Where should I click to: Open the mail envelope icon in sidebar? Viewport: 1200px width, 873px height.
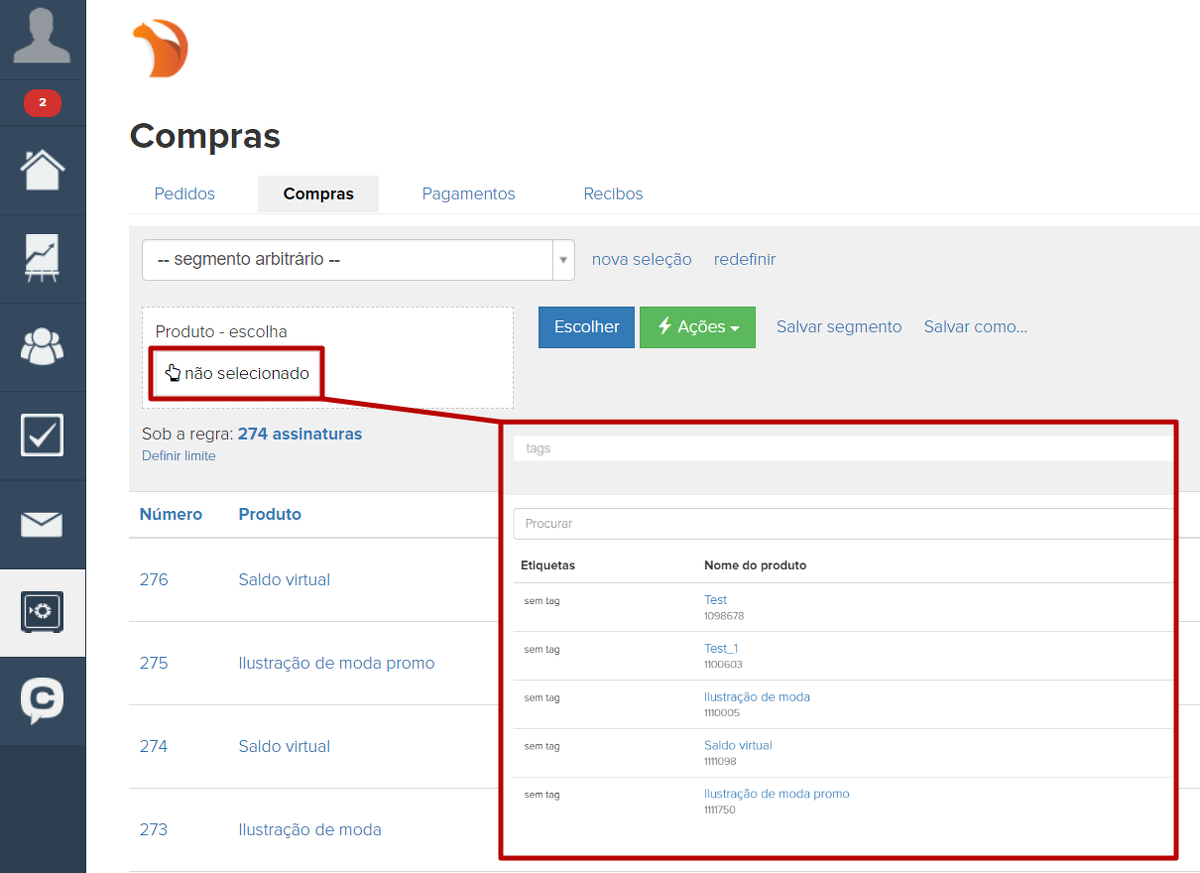pyautogui.click(x=42, y=524)
